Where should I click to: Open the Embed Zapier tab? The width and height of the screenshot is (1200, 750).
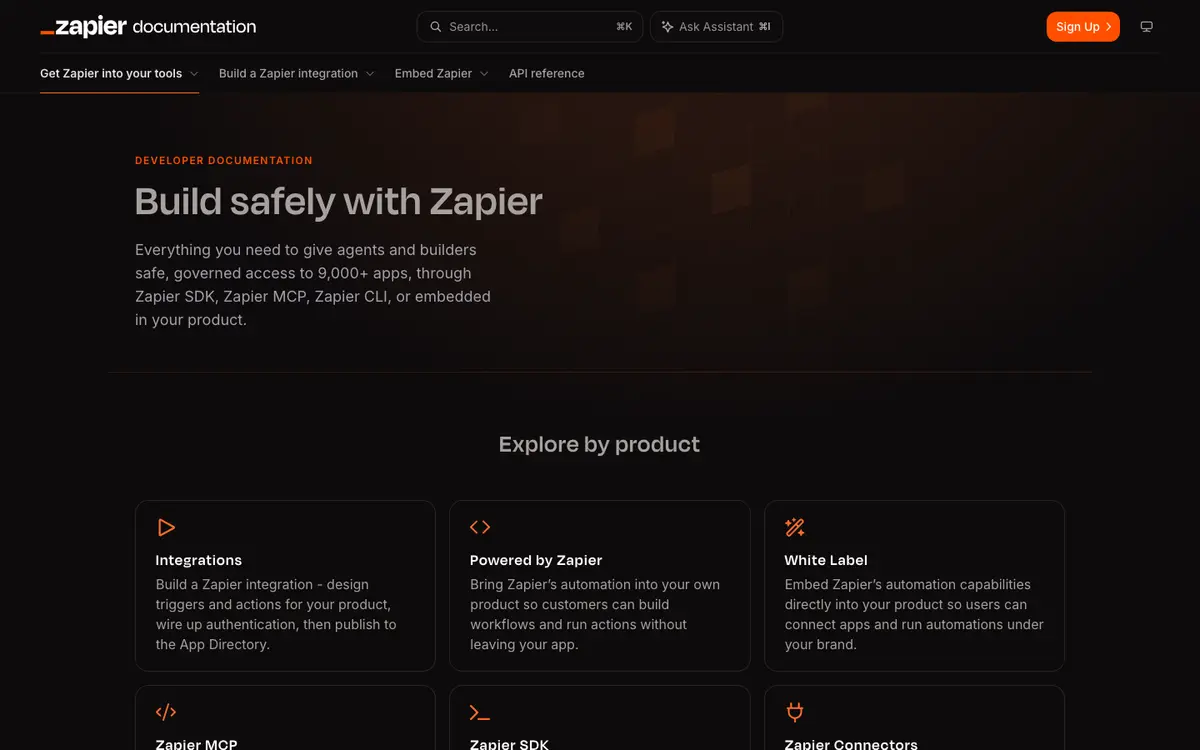[x=442, y=74]
